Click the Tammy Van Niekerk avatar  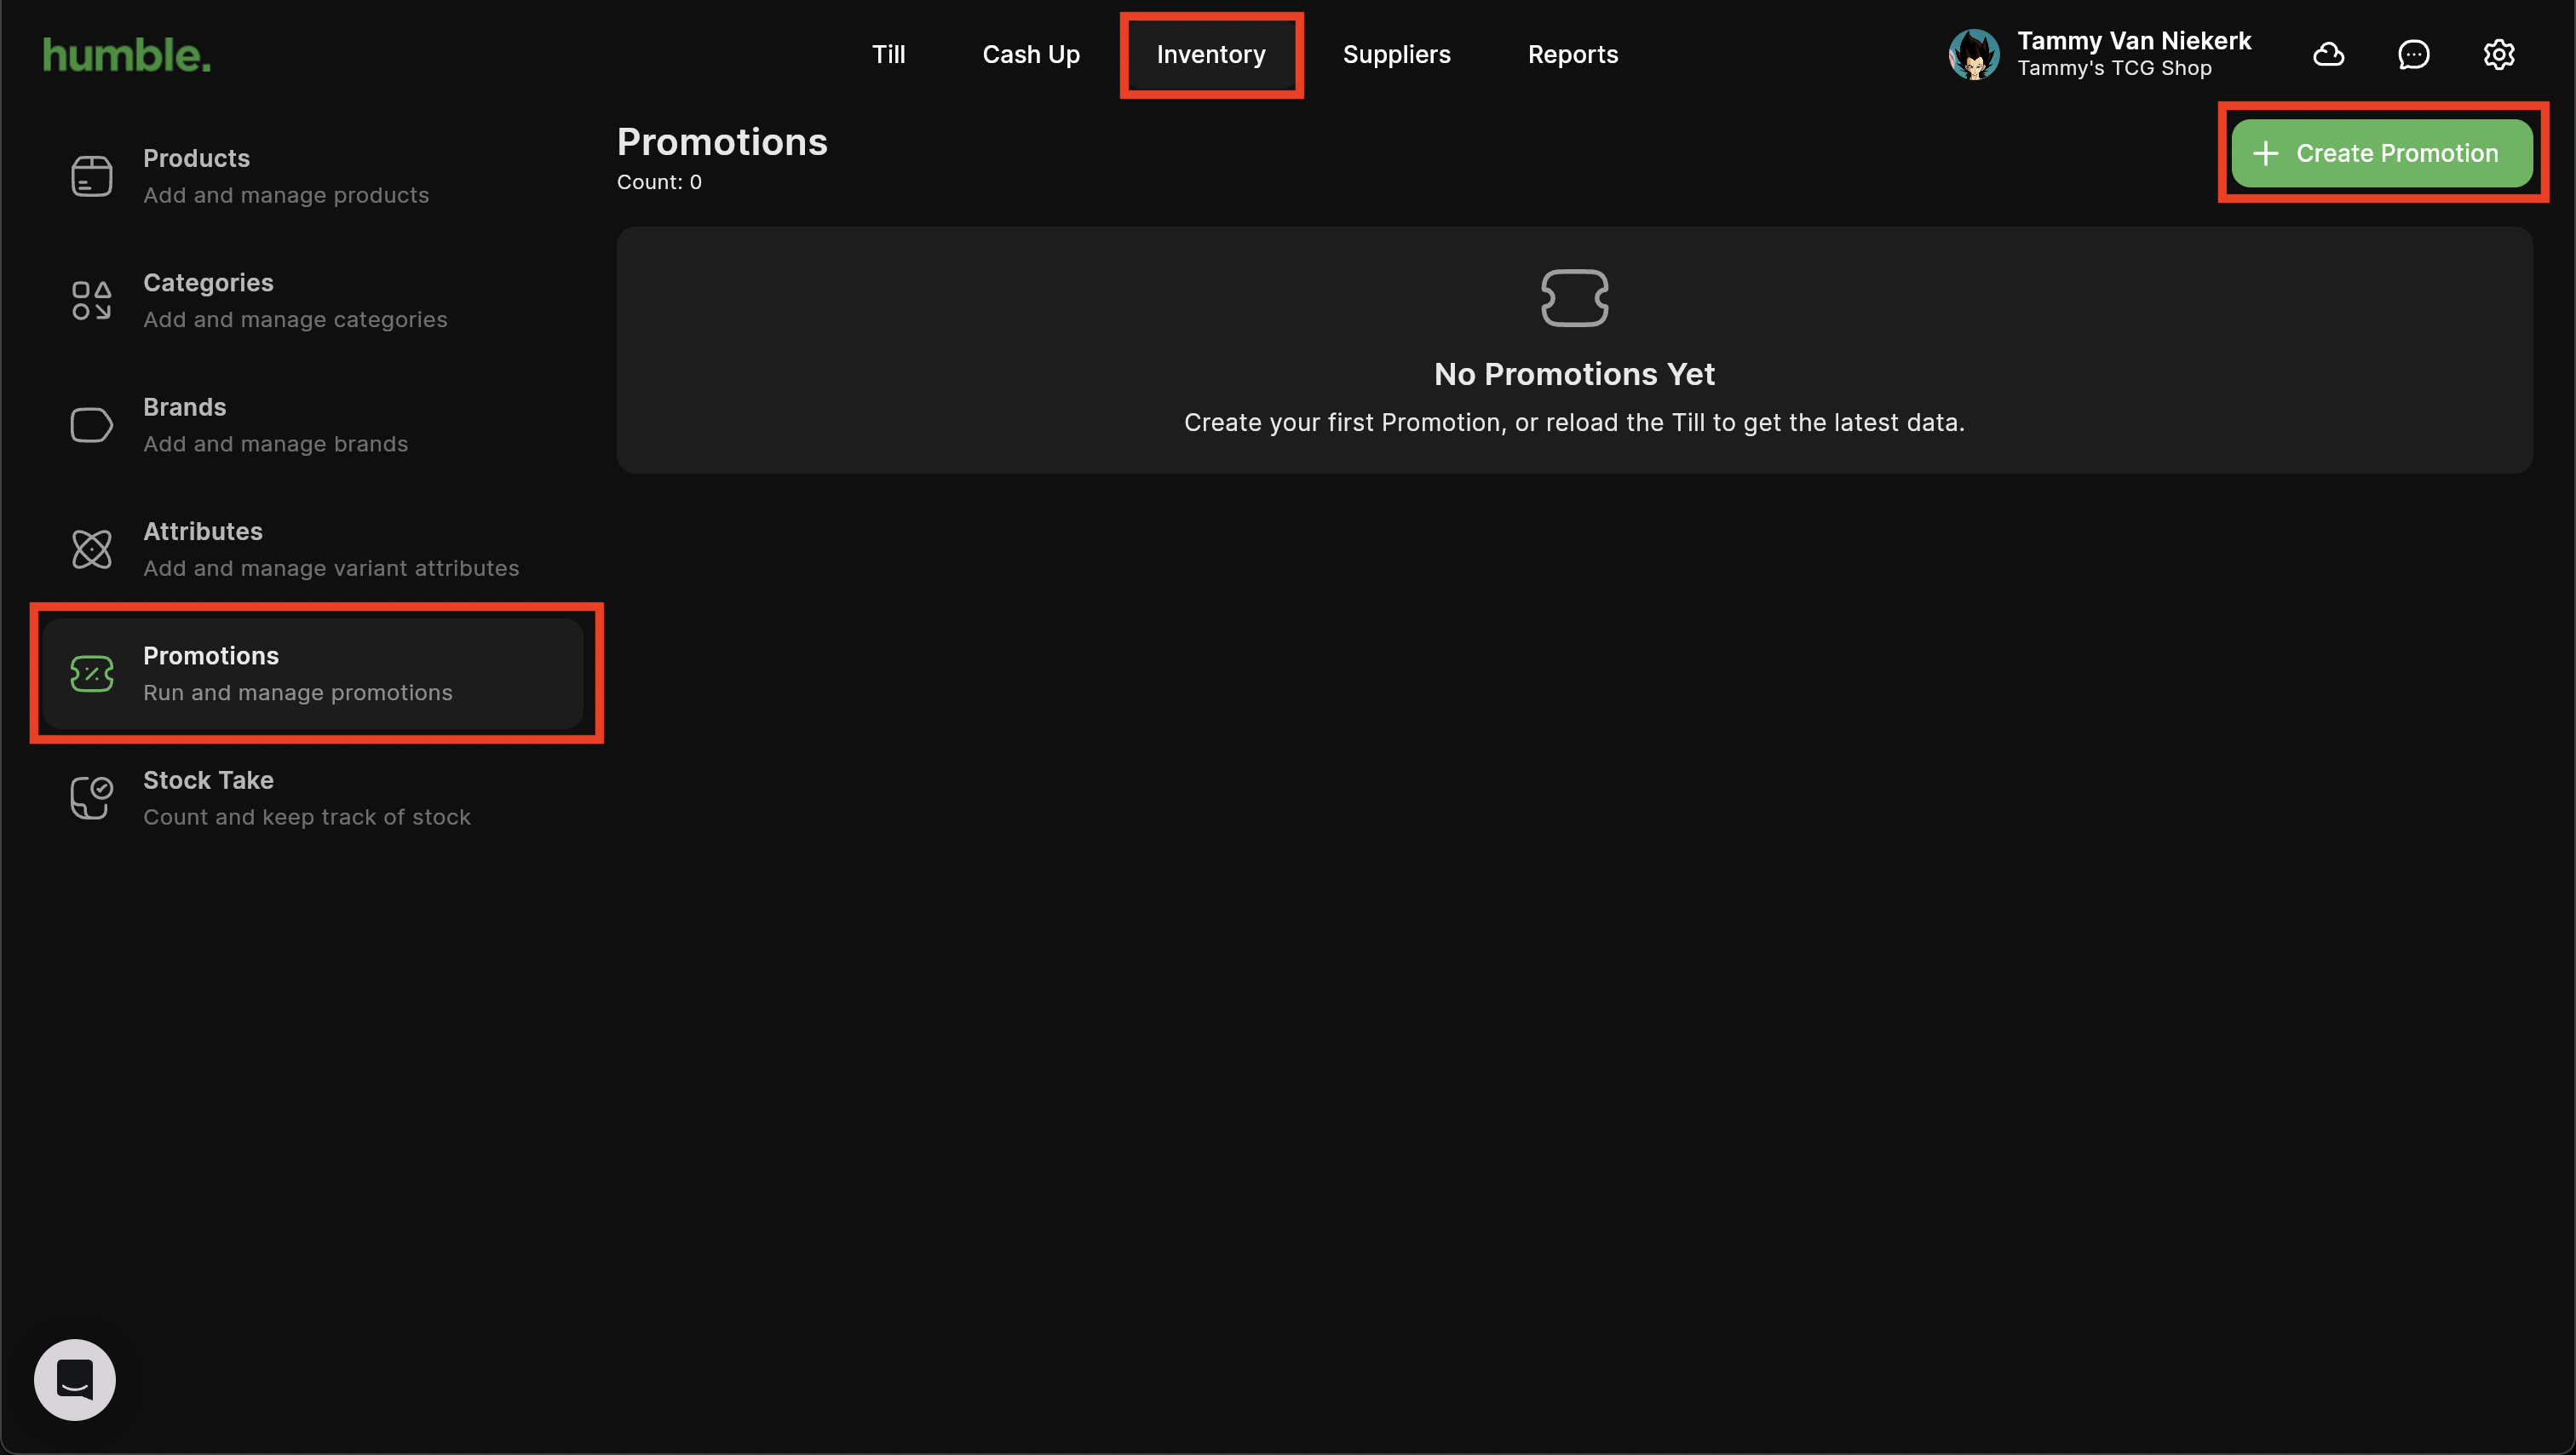[1973, 54]
